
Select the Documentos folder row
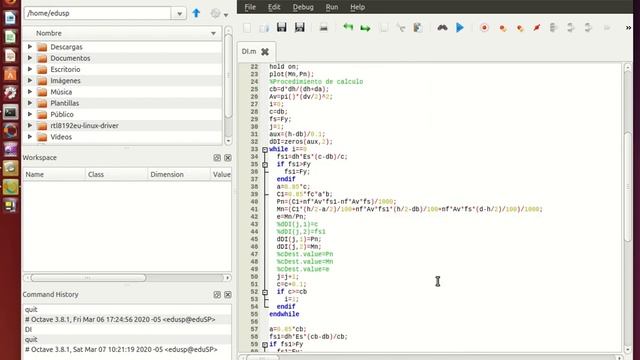pos(122,58)
